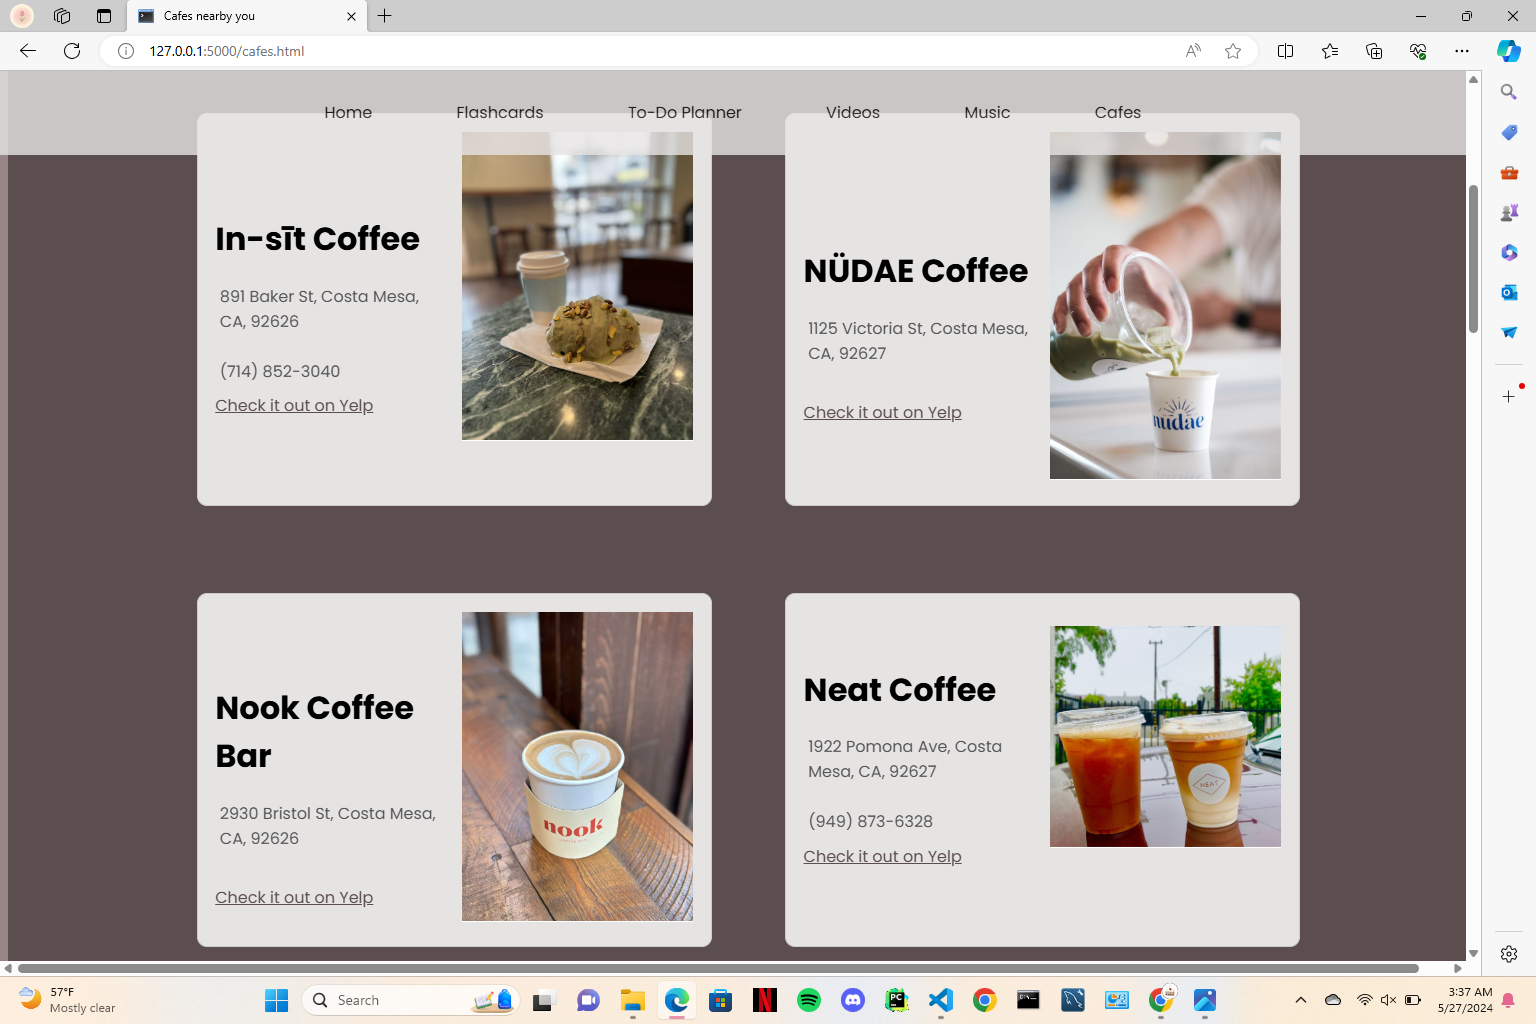Open Read aloud in address bar
The image size is (1536, 1024).
(1193, 51)
